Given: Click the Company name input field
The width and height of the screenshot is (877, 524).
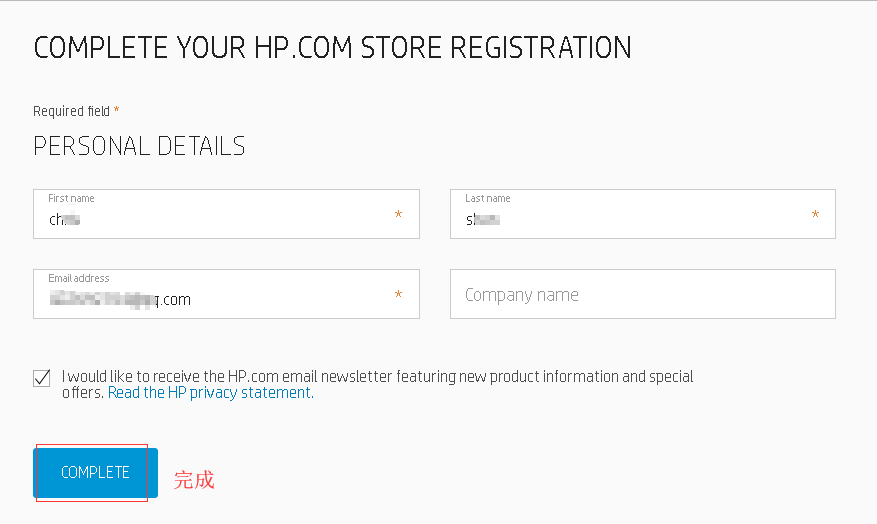Looking at the screenshot, I should click(x=642, y=295).
